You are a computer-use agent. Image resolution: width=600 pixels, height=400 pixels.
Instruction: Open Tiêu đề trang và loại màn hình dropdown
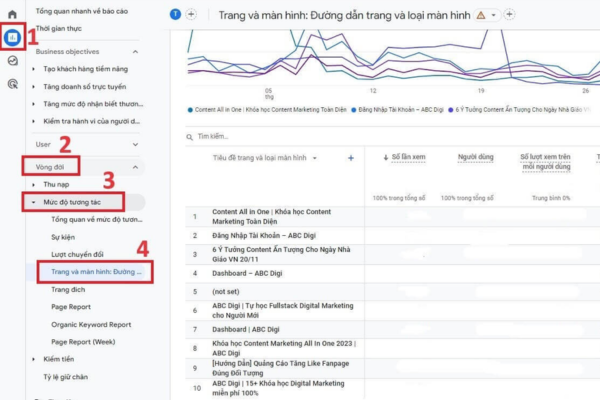tap(265, 158)
